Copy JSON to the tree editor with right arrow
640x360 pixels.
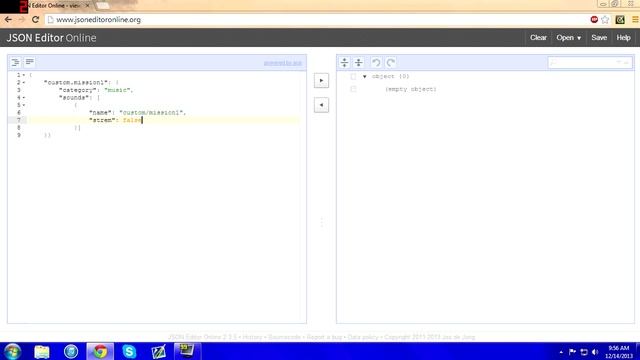click(x=321, y=80)
